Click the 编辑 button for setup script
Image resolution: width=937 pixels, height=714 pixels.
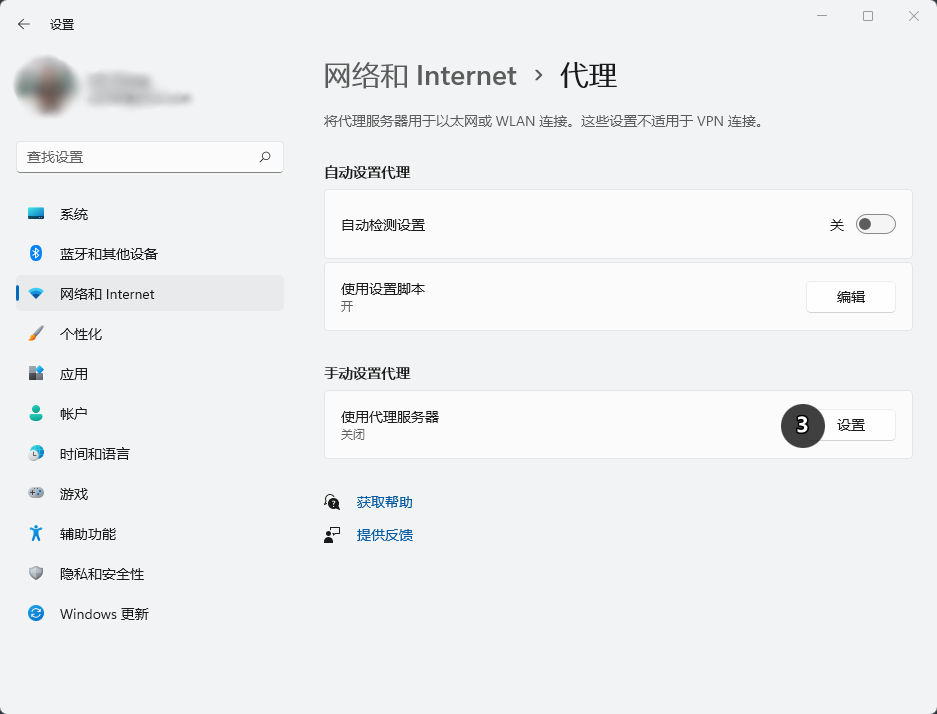(x=850, y=297)
